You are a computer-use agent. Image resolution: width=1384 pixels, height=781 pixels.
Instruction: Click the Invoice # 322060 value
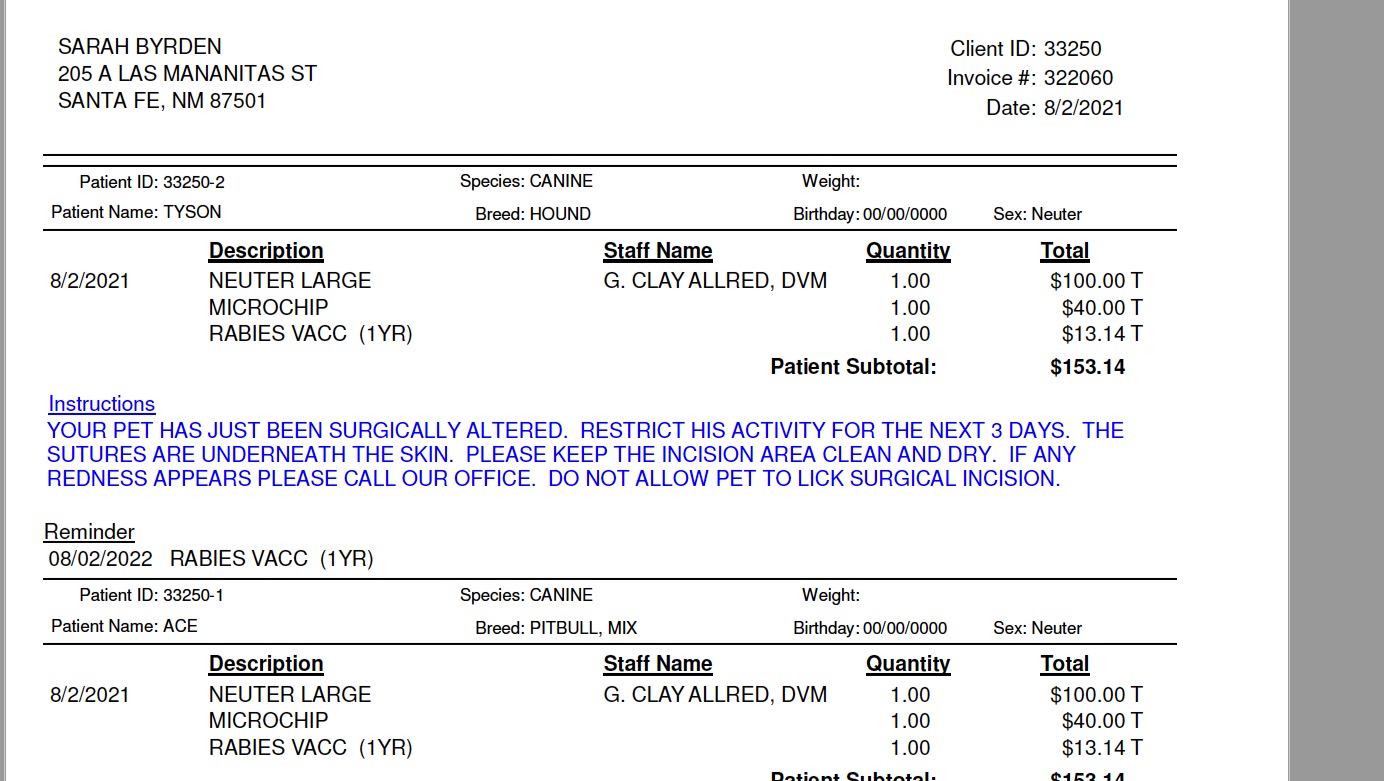pyautogui.click(x=1078, y=78)
